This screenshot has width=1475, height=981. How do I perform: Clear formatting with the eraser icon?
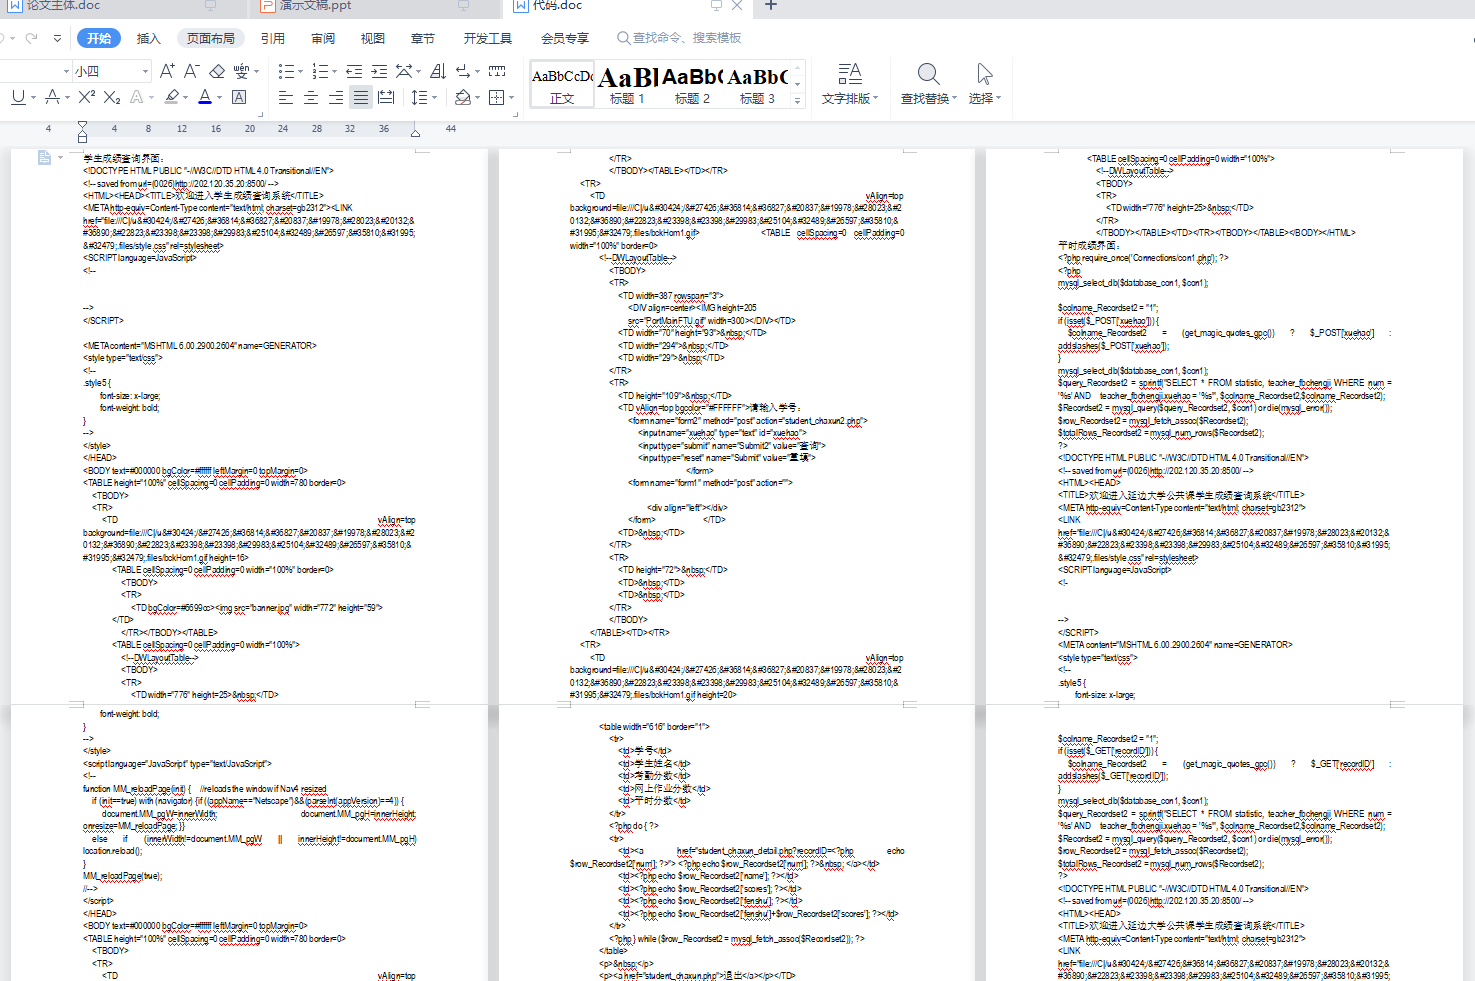point(216,71)
